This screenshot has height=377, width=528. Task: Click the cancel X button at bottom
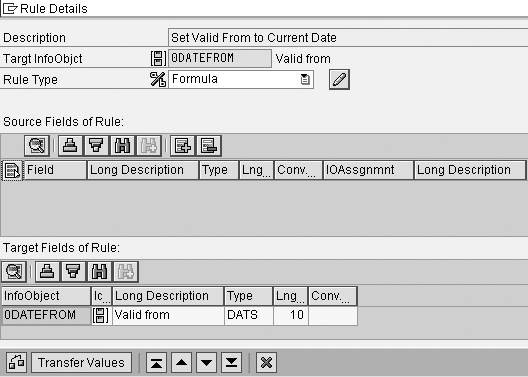pos(266,363)
